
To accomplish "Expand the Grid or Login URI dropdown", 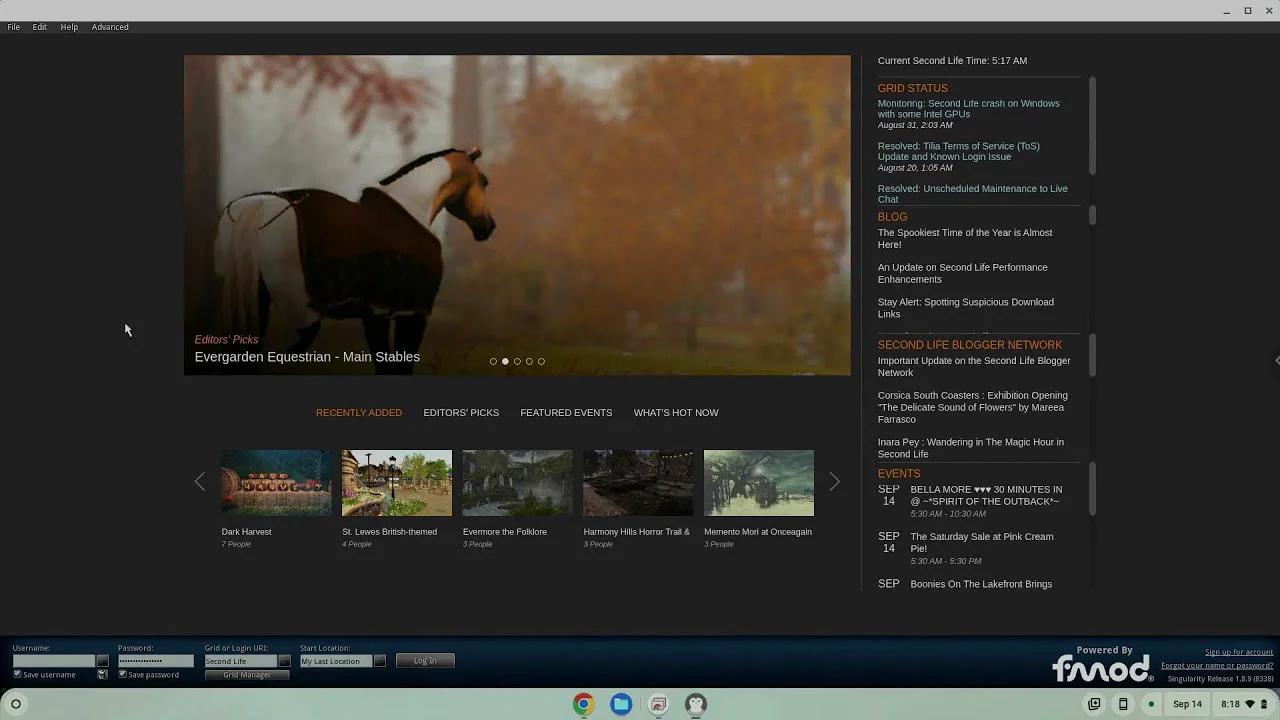I will click(x=284, y=661).
